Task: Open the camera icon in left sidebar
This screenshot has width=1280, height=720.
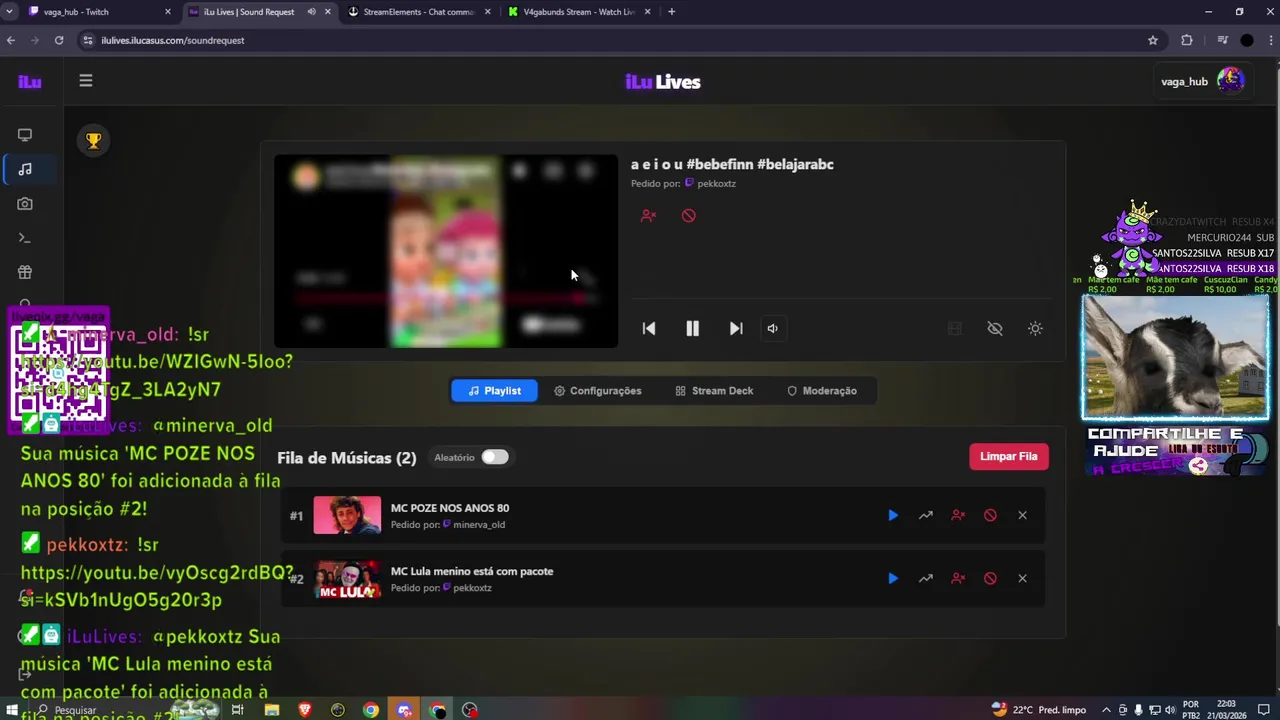Action: [x=25, y=204]
